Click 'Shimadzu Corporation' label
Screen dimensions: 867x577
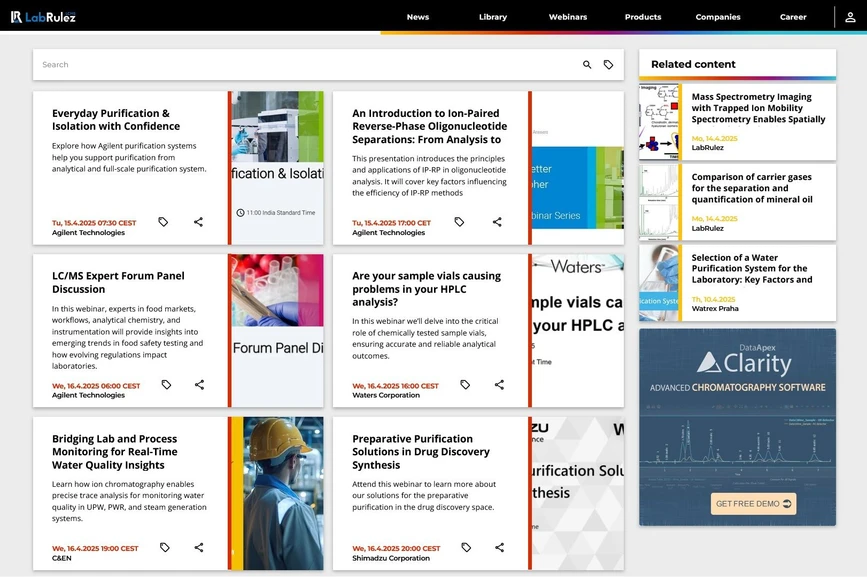click(x=391, y=558)
